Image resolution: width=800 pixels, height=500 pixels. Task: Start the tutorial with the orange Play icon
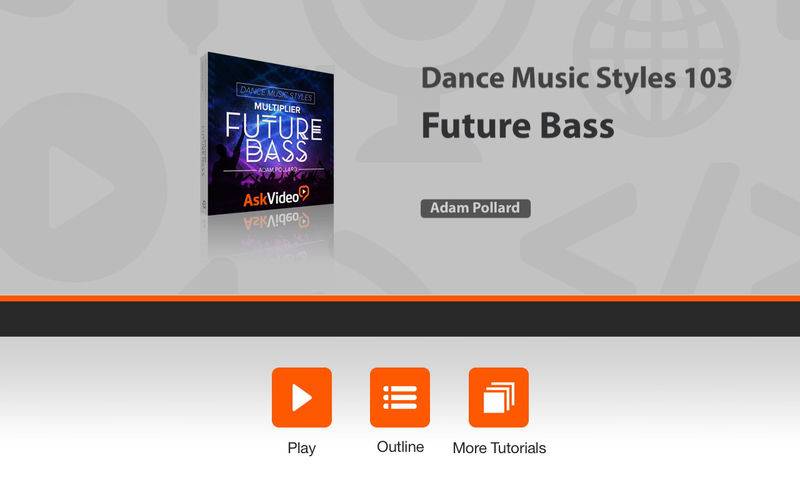302,397
